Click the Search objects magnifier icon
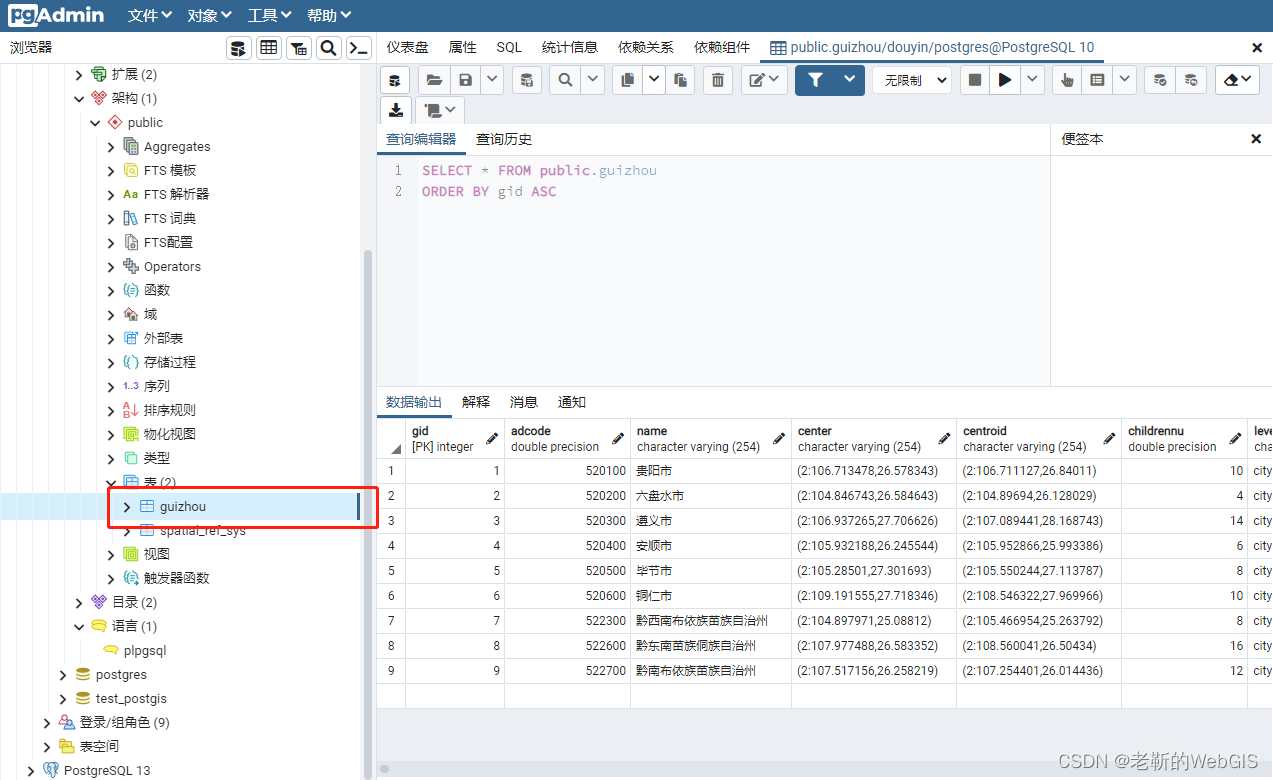The height and width of the screenshot is (780, 1273). (329, 47)
